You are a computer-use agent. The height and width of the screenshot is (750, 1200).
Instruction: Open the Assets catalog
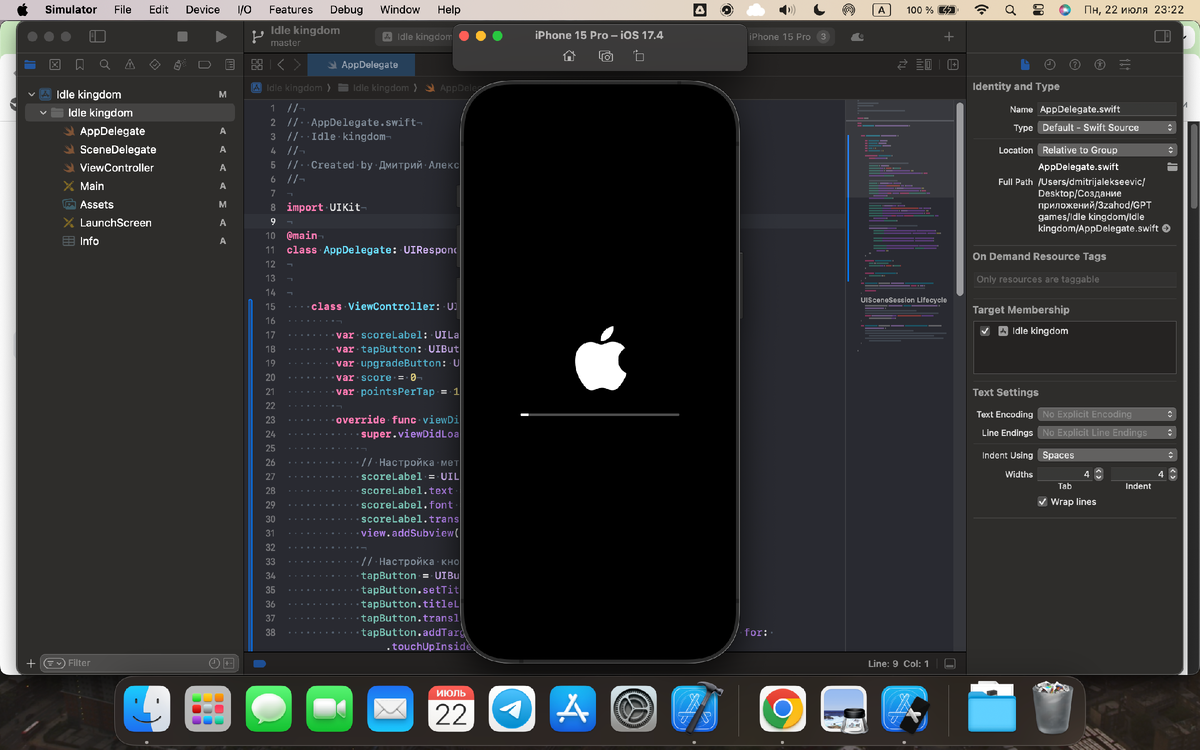pos(97,204)
